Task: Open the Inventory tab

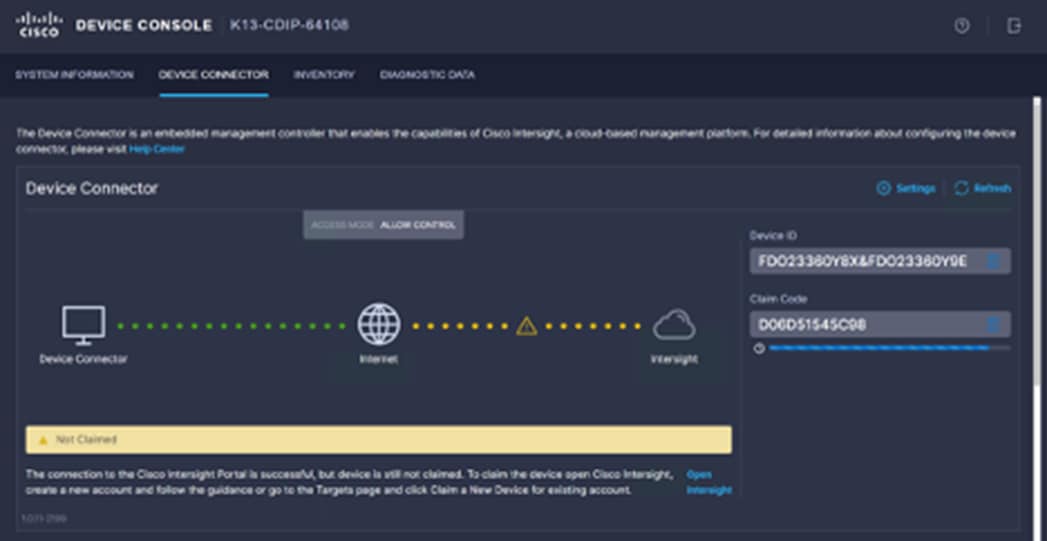Action: coord(324,75)
